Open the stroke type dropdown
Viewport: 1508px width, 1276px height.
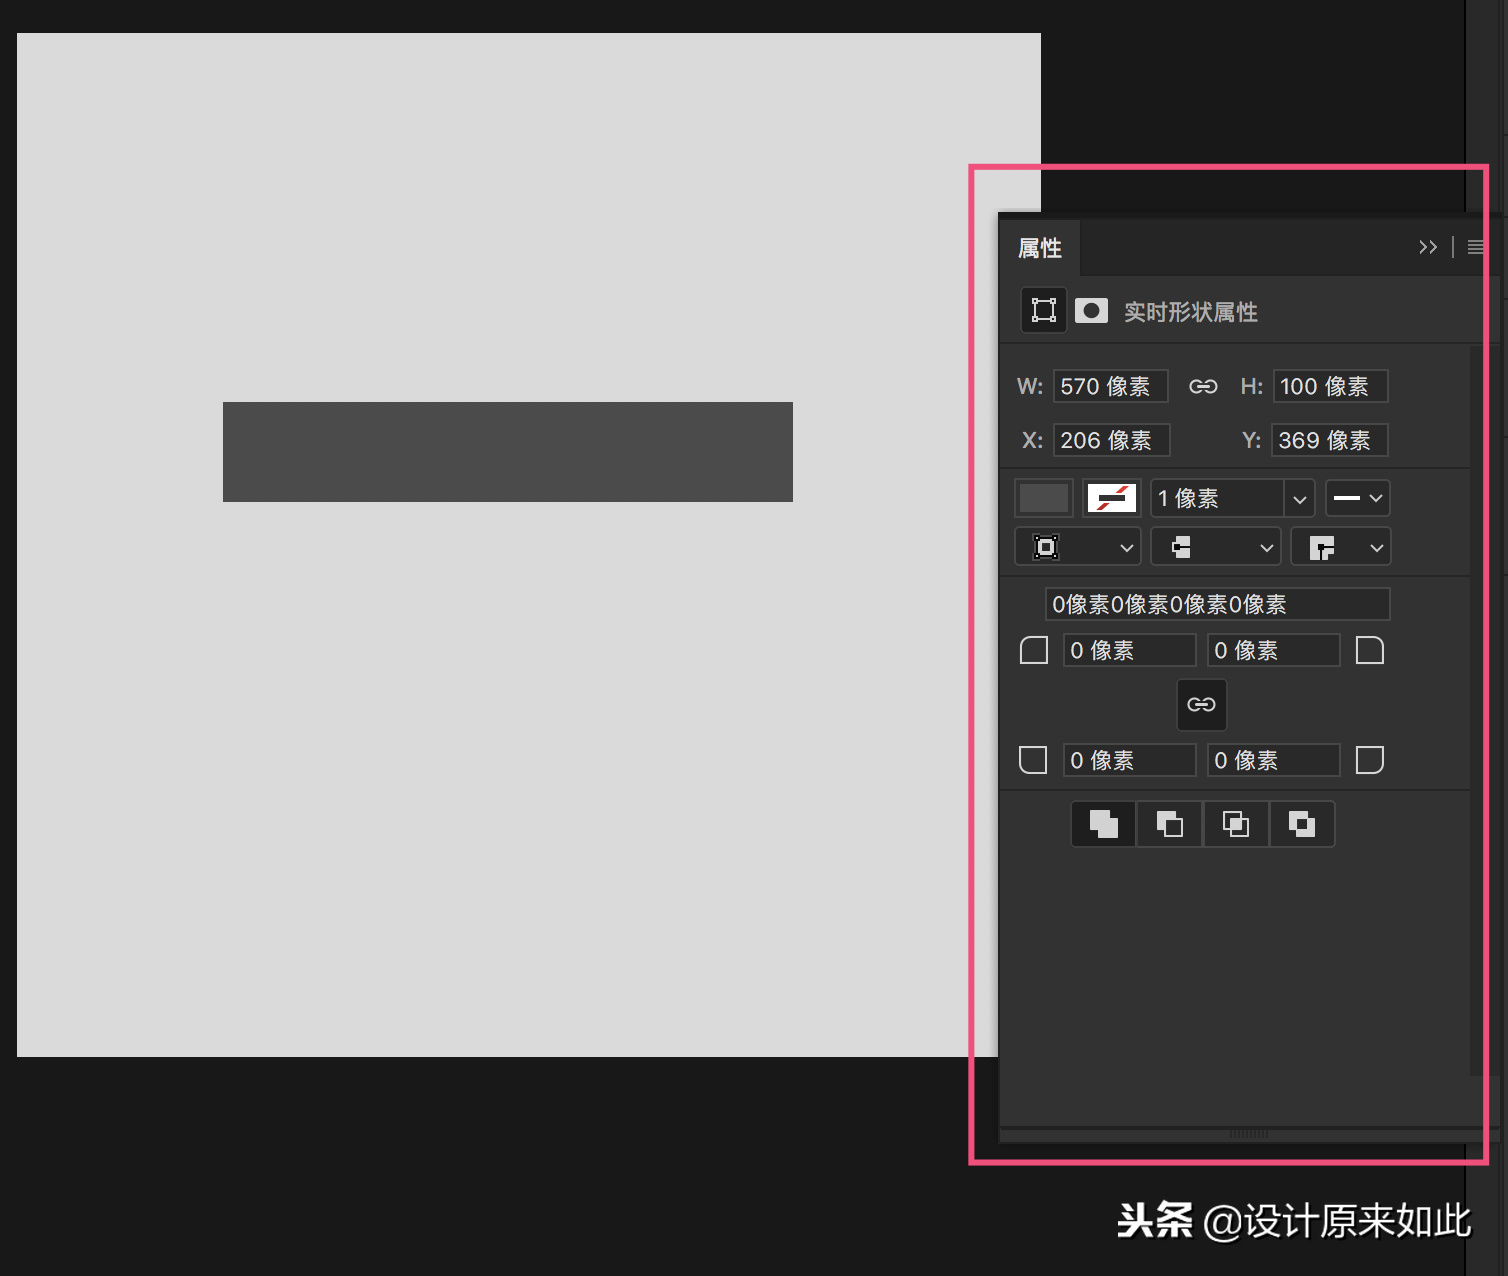pos(1357,498)
